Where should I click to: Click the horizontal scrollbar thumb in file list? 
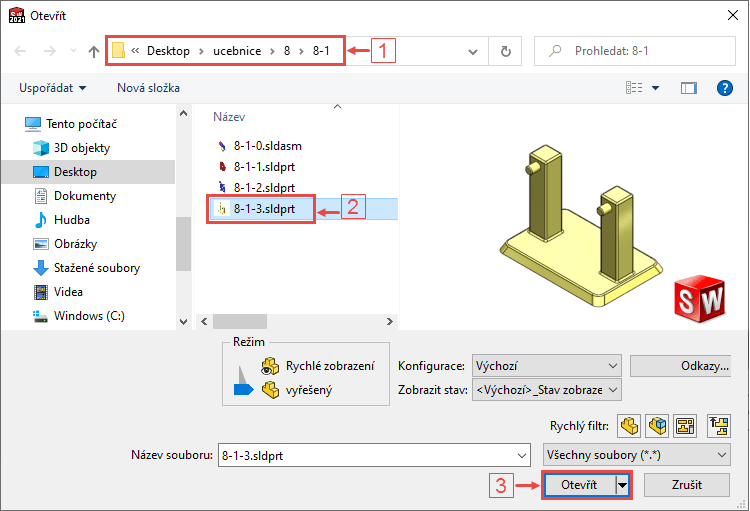pos(240,322)
